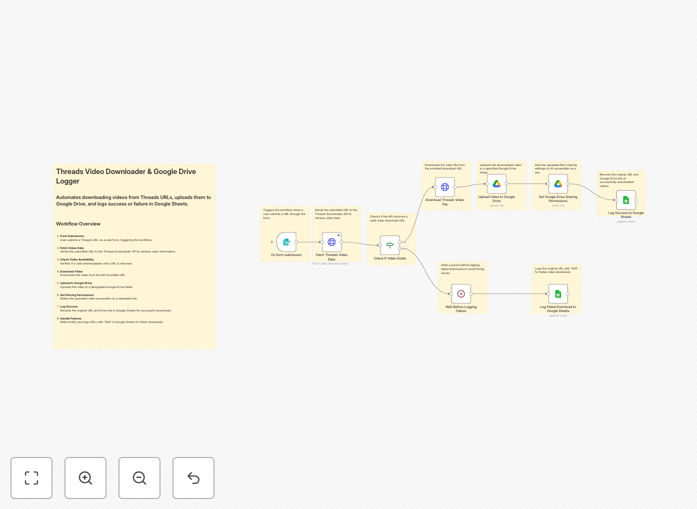Select the Log Success to Google Sheets node

pyautogui.click(x=626, y=200)
